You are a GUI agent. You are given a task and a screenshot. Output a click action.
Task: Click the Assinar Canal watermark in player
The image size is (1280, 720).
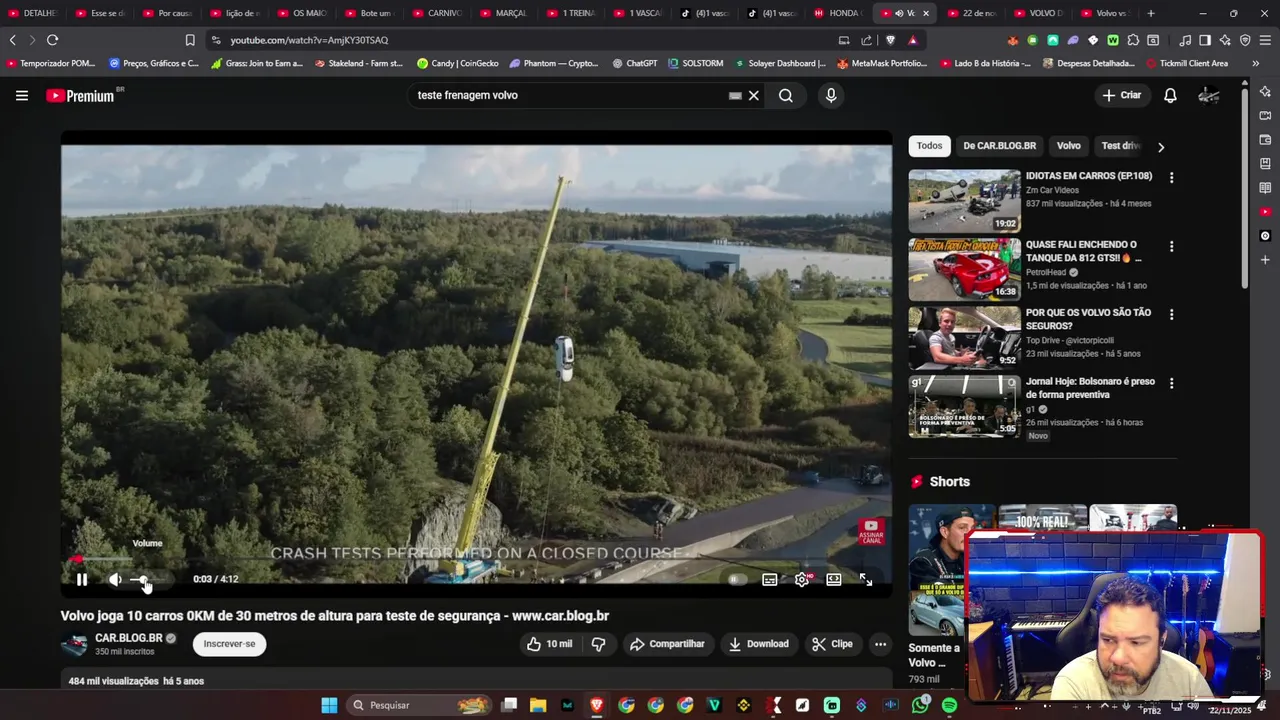[871, 531]
